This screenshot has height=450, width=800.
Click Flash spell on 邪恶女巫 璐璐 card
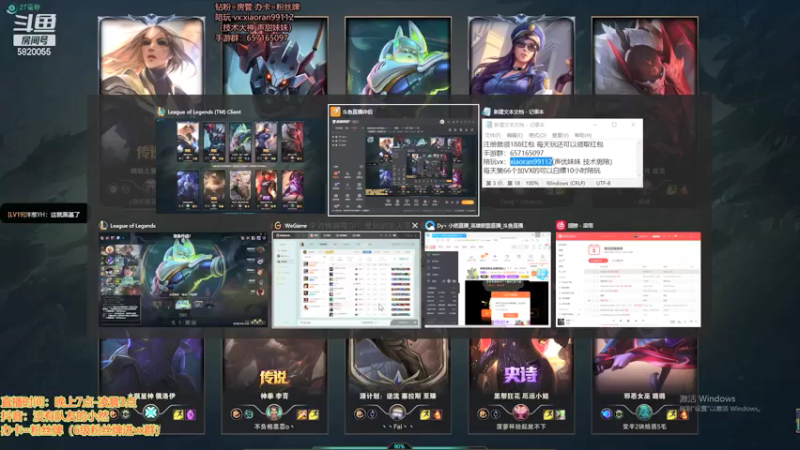point(671,414)
